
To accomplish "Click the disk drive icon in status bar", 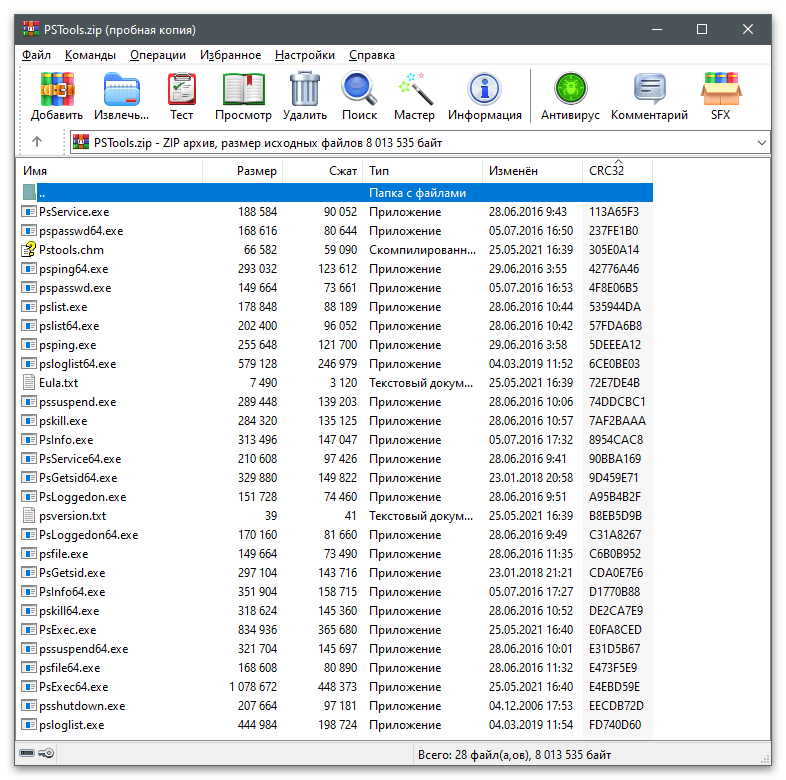I will (x=27, y=753).
